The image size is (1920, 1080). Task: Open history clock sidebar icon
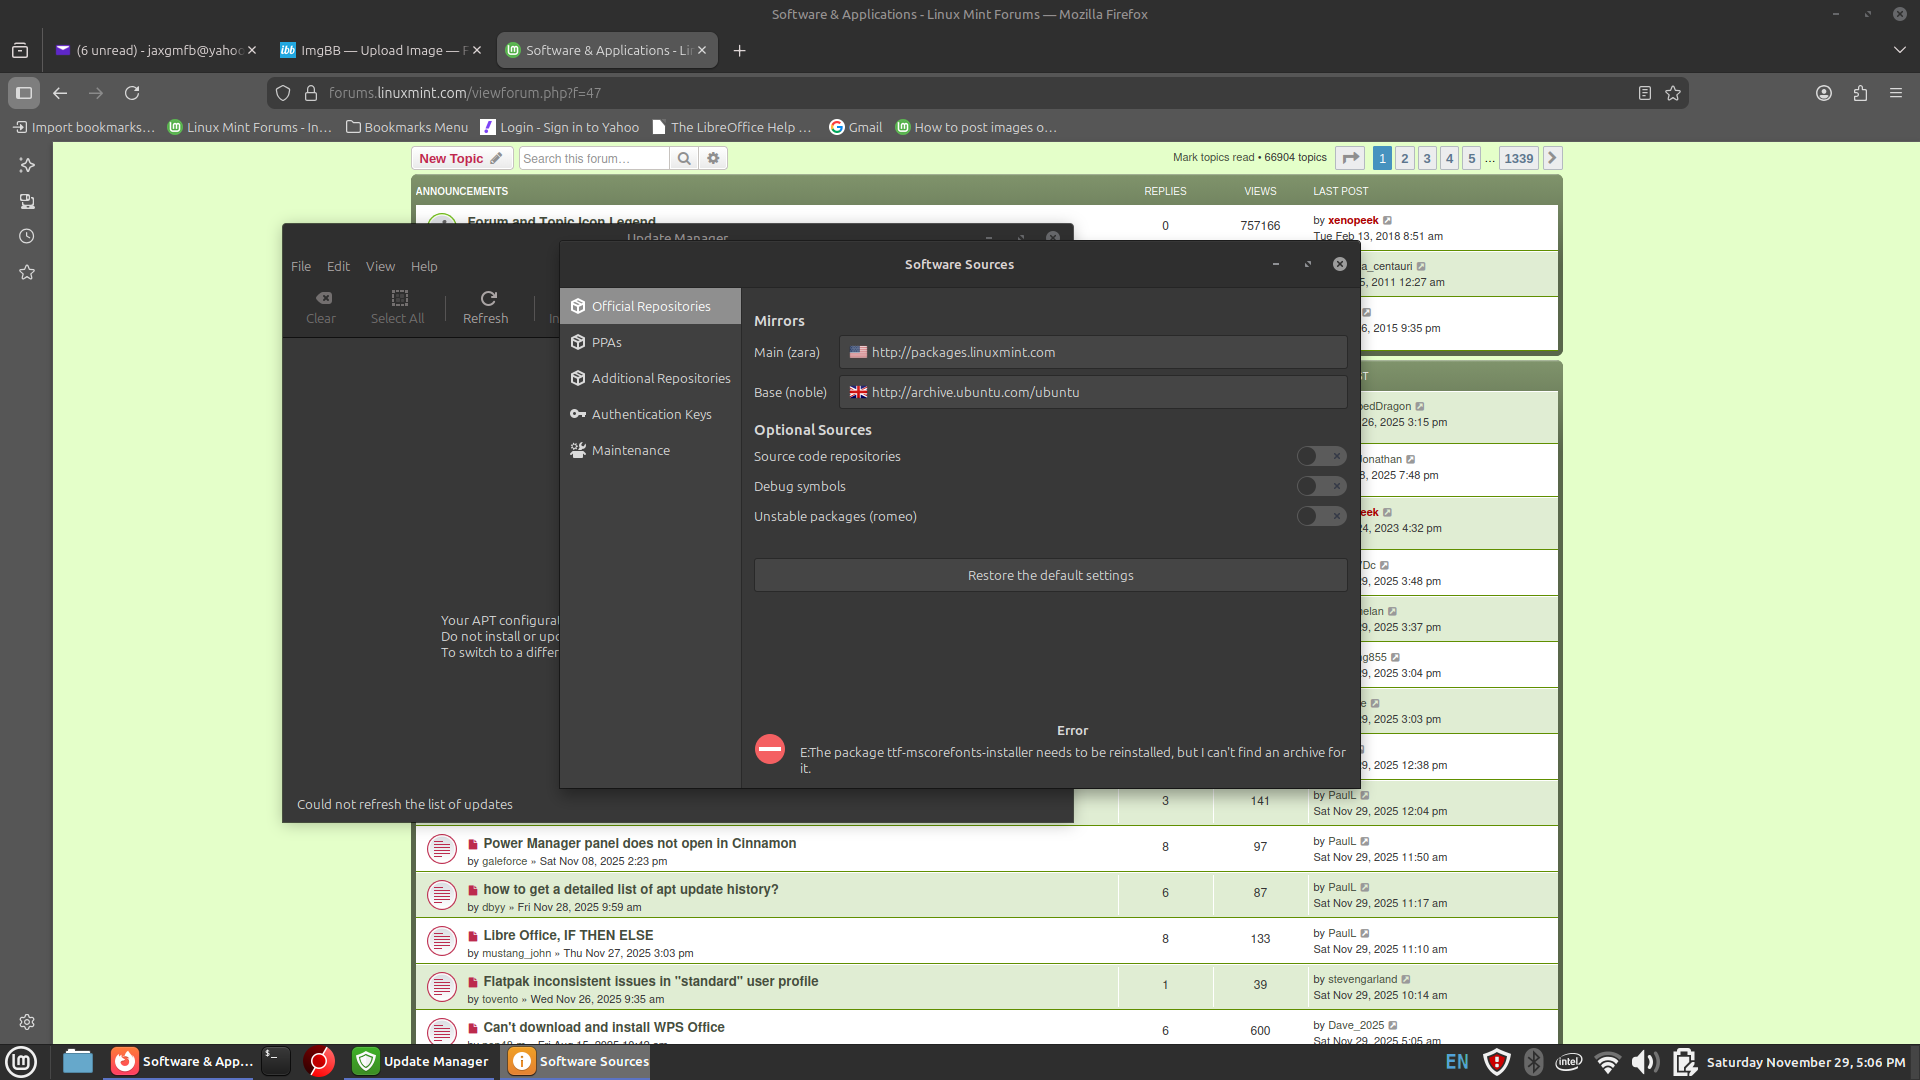(x=27, y=237)
